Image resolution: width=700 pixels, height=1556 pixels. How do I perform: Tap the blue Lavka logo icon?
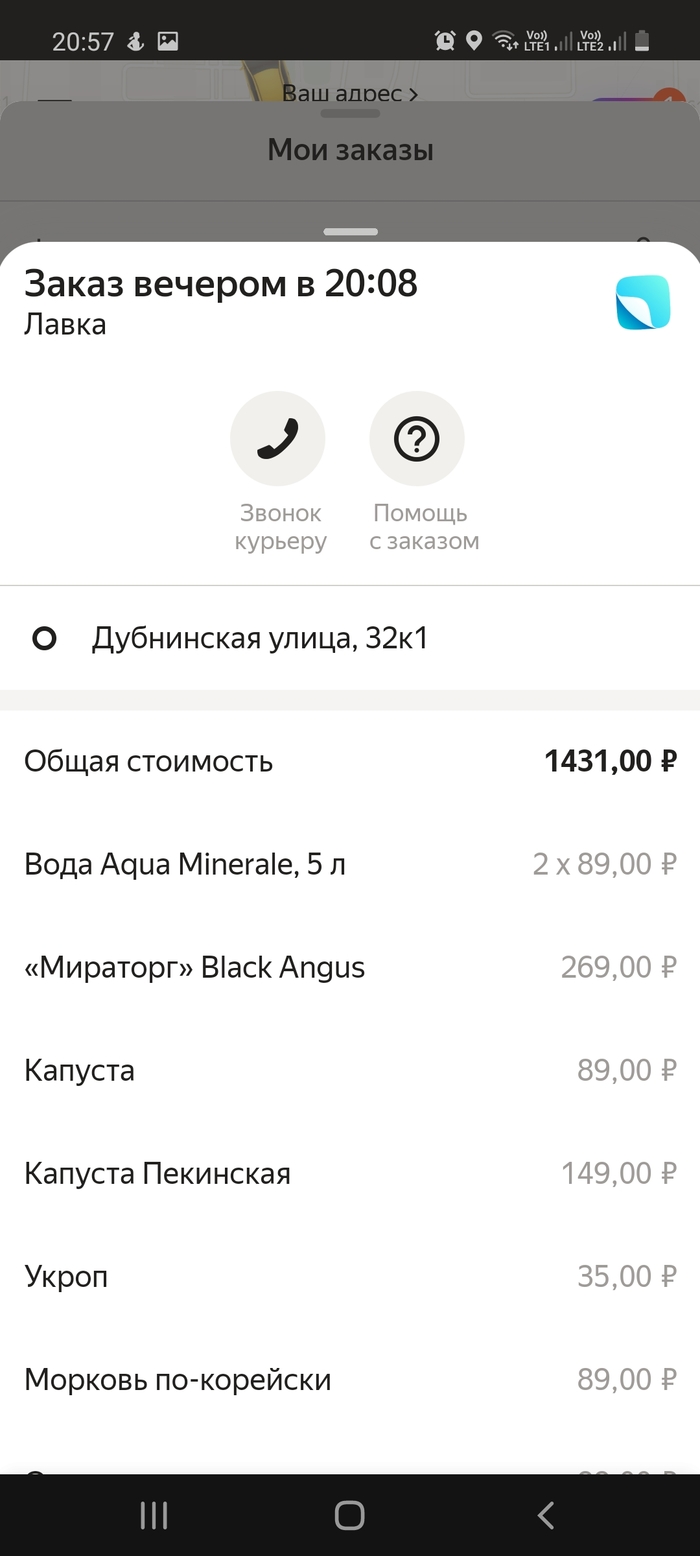(x=643, y=302)
